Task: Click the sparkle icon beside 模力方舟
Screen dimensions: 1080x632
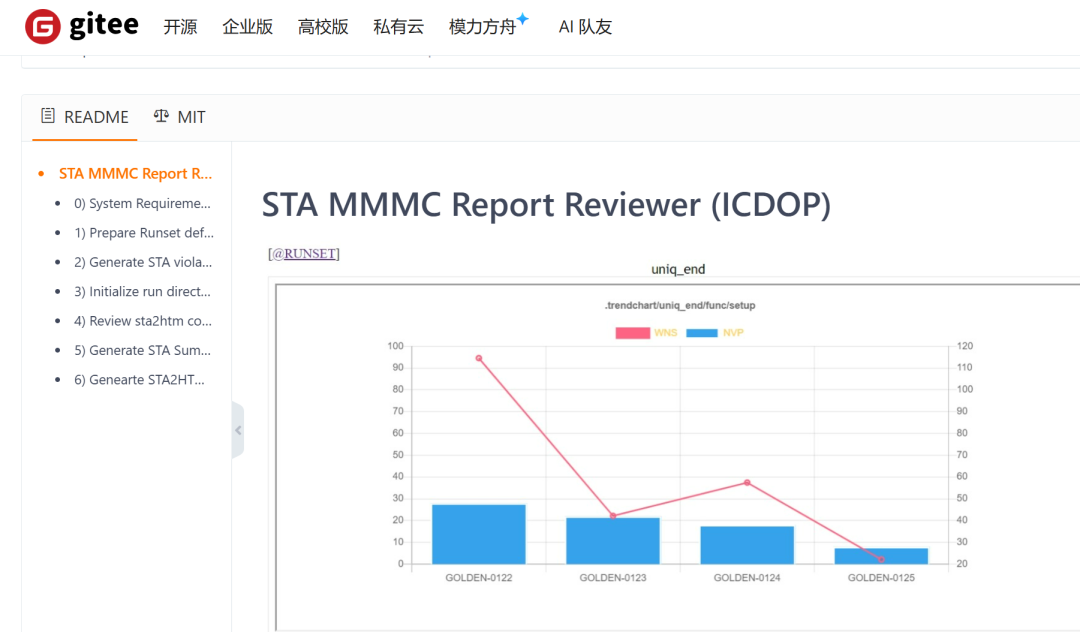Action: [523, 19]
